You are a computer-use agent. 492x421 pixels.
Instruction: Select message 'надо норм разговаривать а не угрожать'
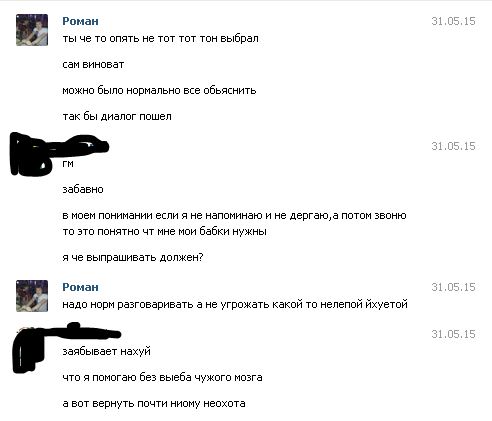(235, 304)
